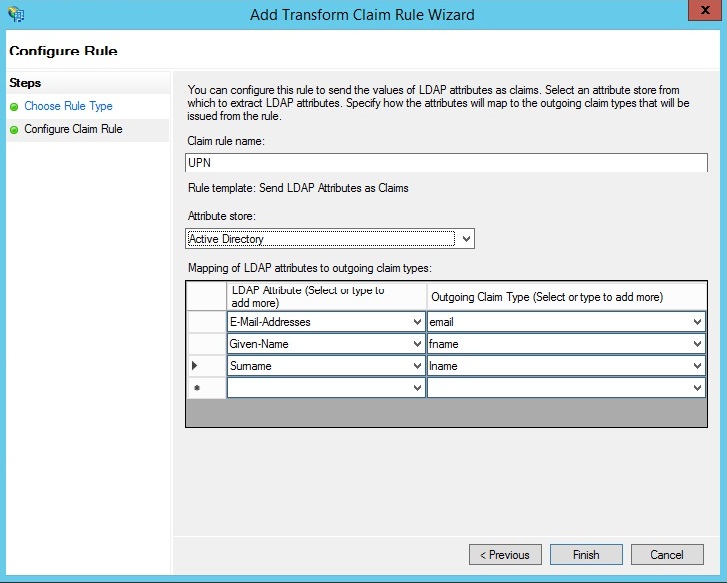Screen dimensions: 727x583
Task: Expand the lname outgoing claim type dropdown
Action: (x=697, y=366)
